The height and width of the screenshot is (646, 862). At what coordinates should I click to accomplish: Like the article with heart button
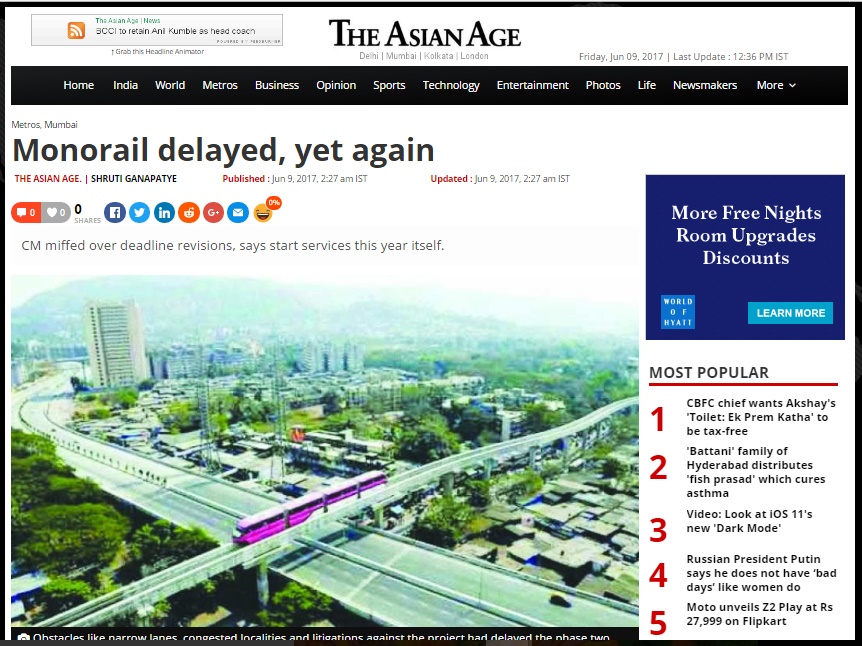(56, 212)
